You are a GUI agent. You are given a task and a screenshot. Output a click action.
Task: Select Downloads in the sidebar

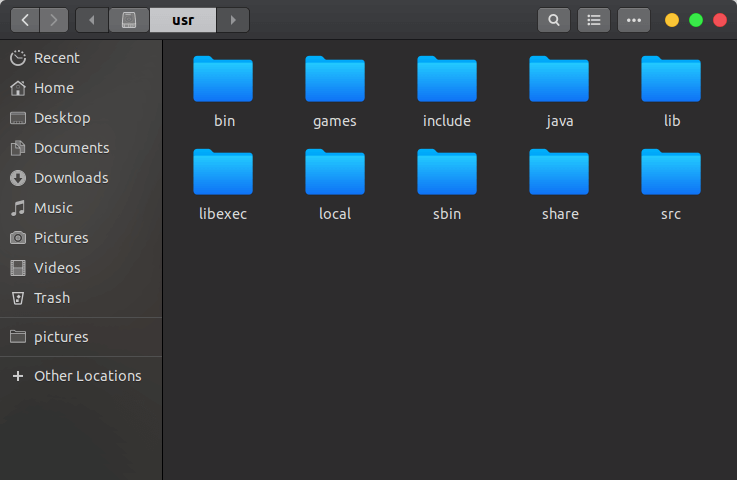click(x=70, y=178)
